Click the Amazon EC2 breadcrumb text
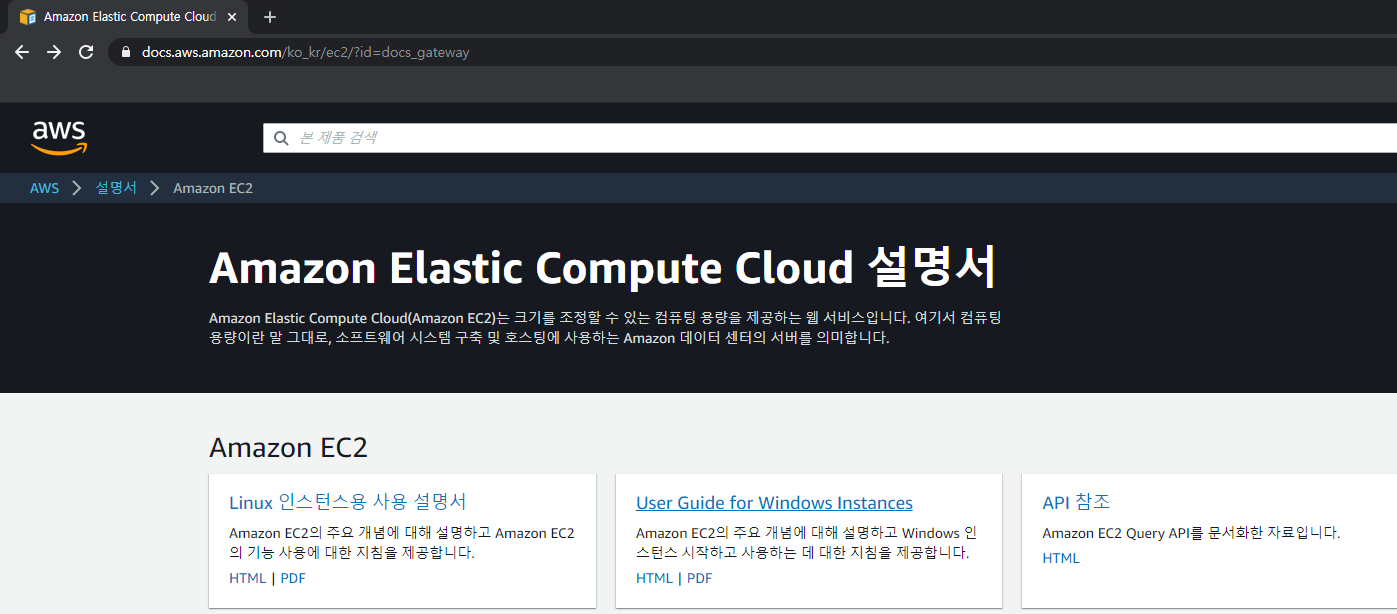Image resolution: width=1397 pixels, height=614 pixels. point(213,188)
